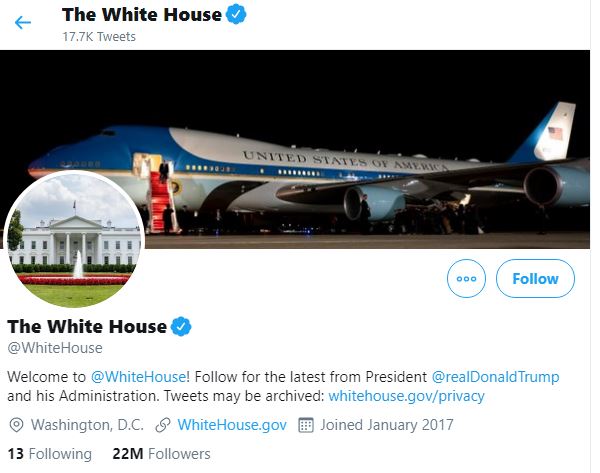The height and width of the screenshot is (473, 600).
Task: View the 22M Followers list
Action: click(162, 454)
